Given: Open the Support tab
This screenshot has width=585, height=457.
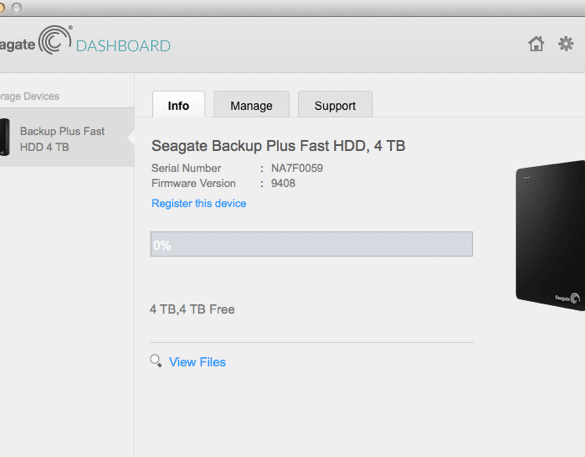Looking at the screenshot, I should 335,104.
